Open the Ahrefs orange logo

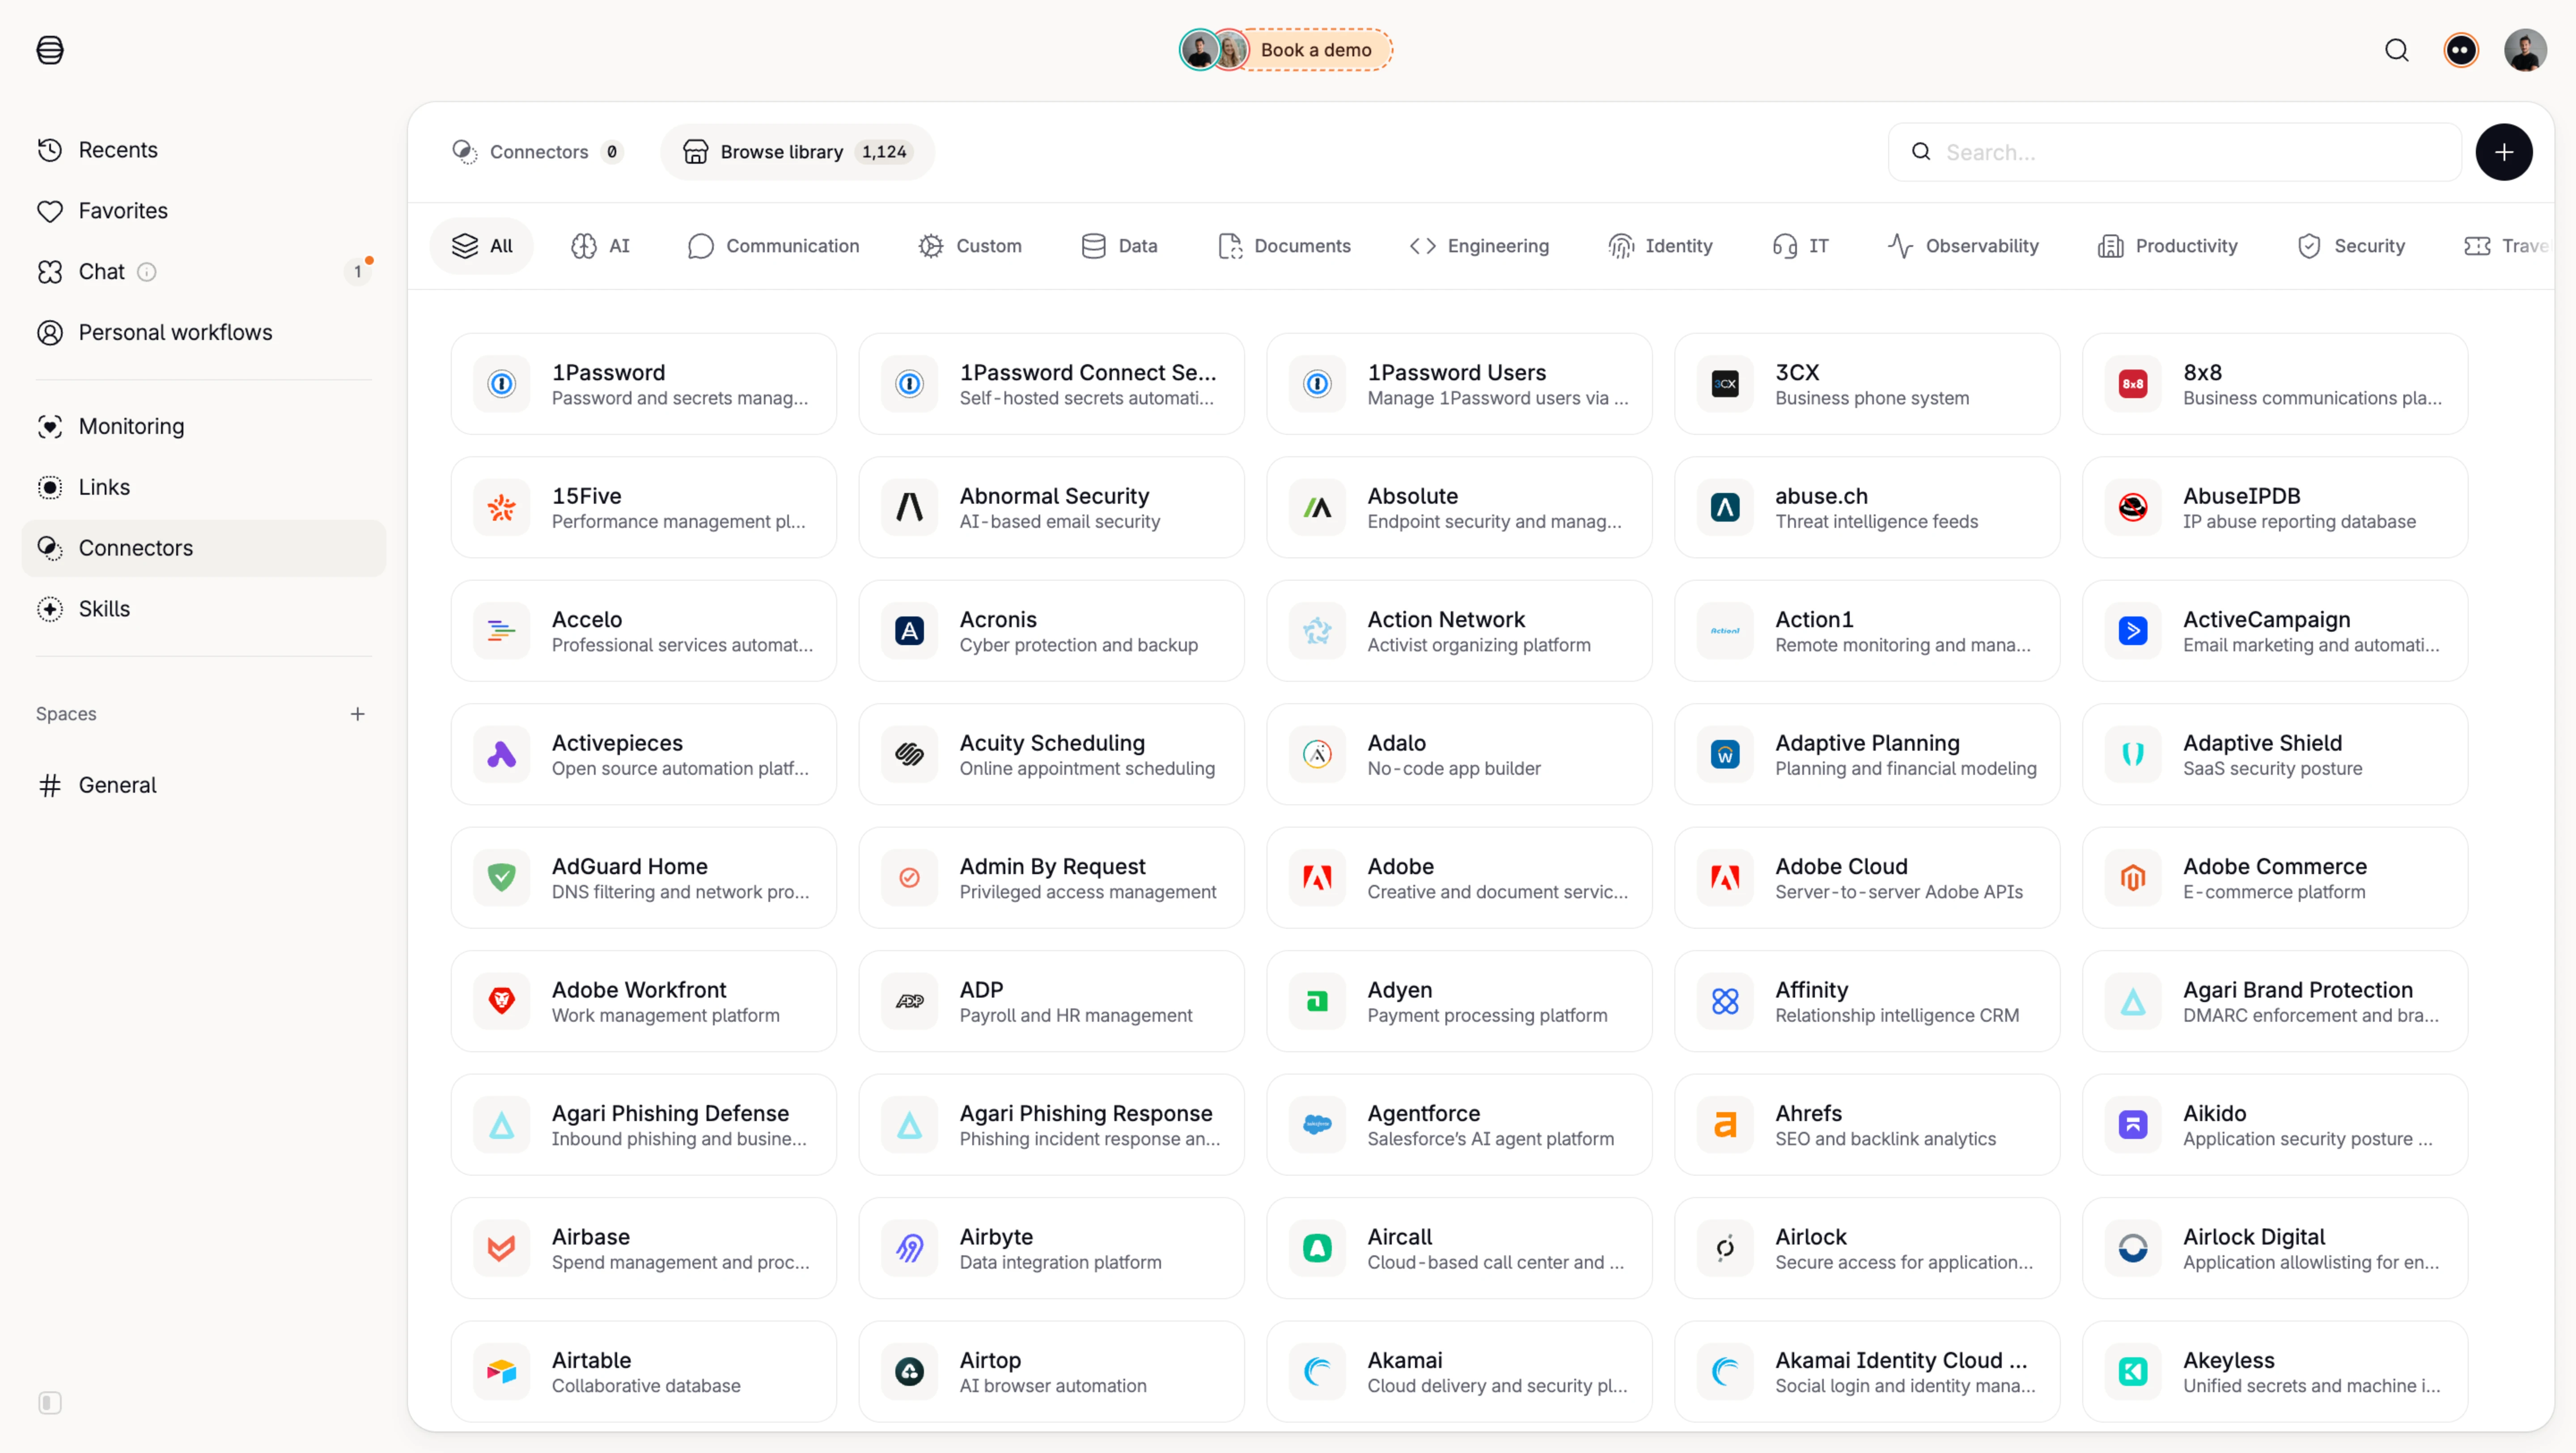coord(1724,1125)
